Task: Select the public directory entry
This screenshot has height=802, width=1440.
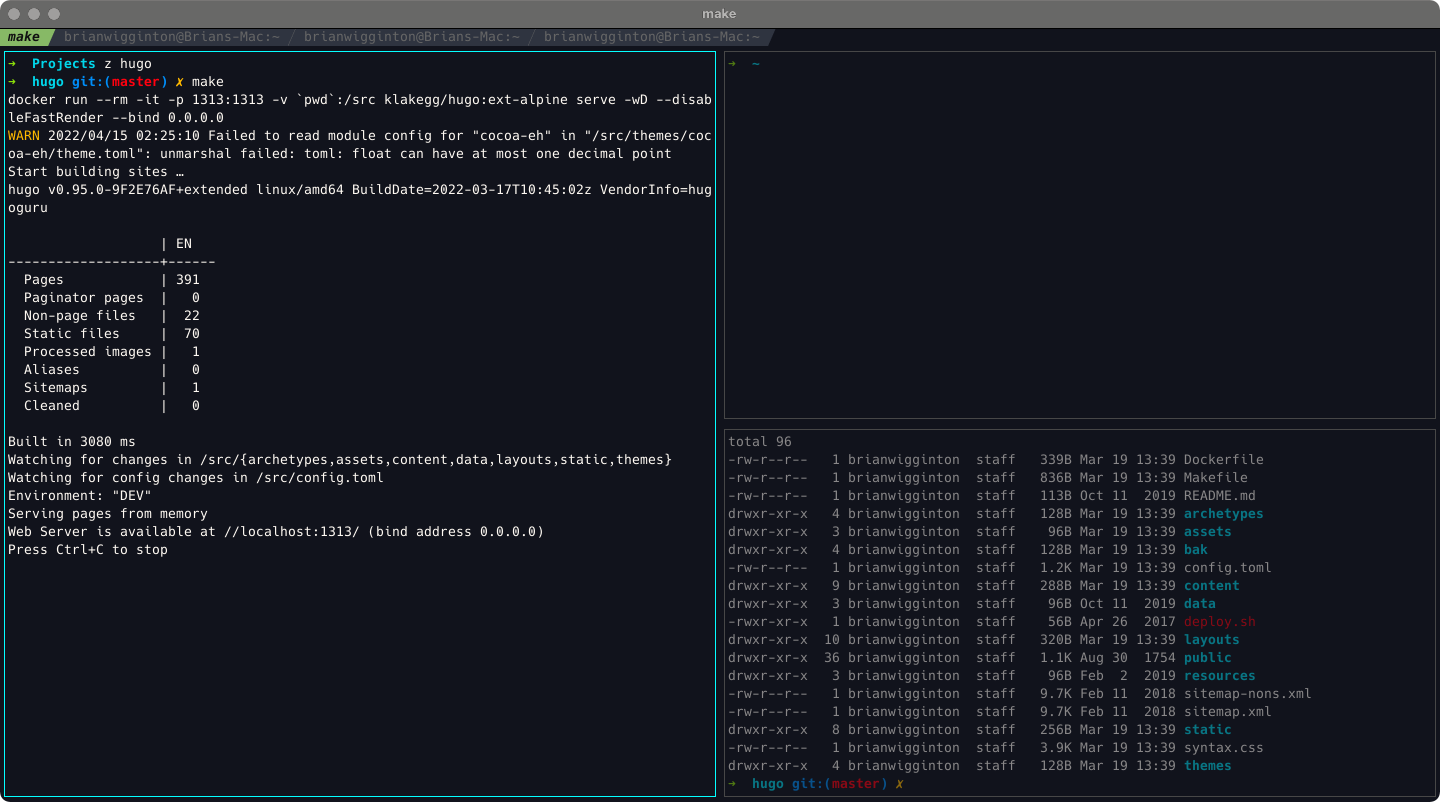Action: coord(1207,658)
